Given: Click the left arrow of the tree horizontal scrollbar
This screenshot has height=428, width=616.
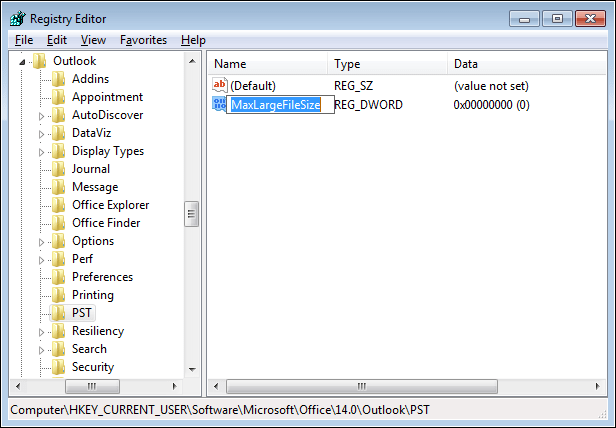Looking at the screenshot, I should click(x=18, y=386).
